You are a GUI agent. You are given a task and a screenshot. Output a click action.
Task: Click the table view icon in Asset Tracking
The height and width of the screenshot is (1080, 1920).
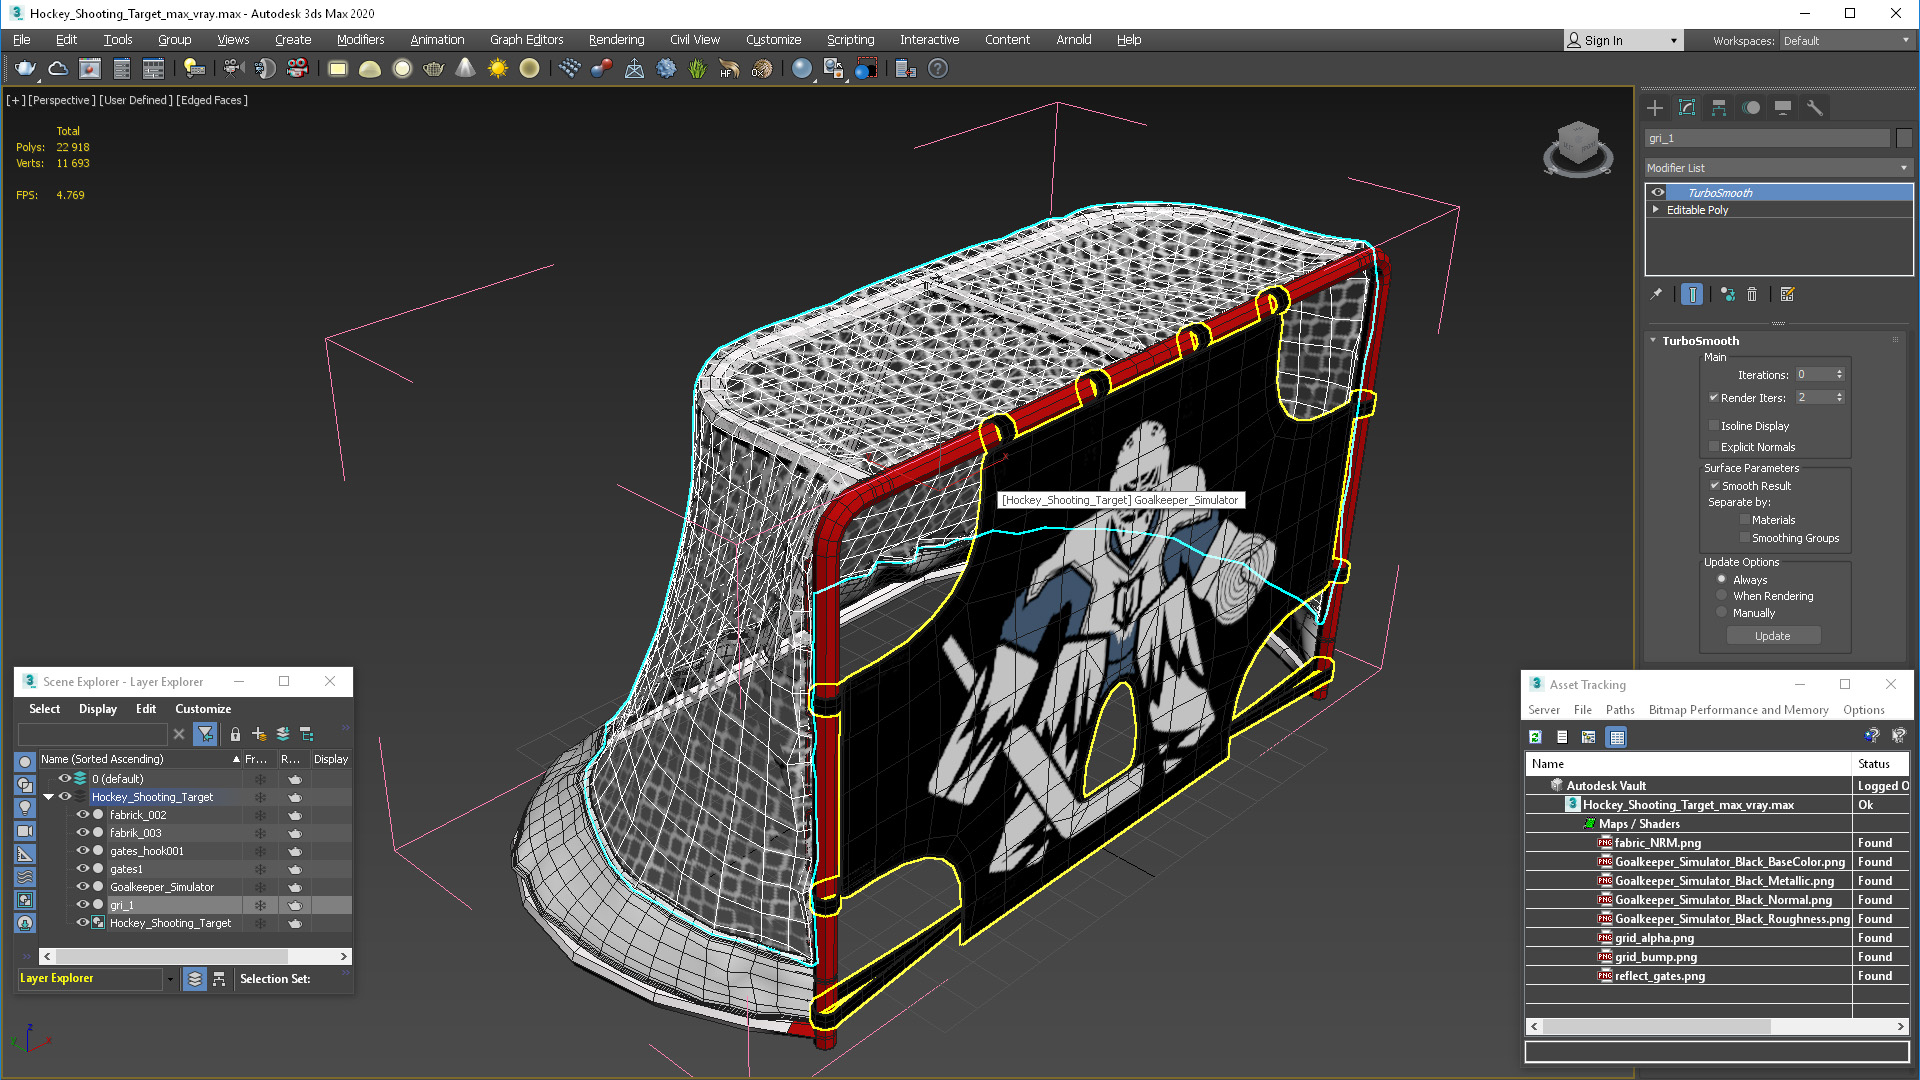point(1617,737)
